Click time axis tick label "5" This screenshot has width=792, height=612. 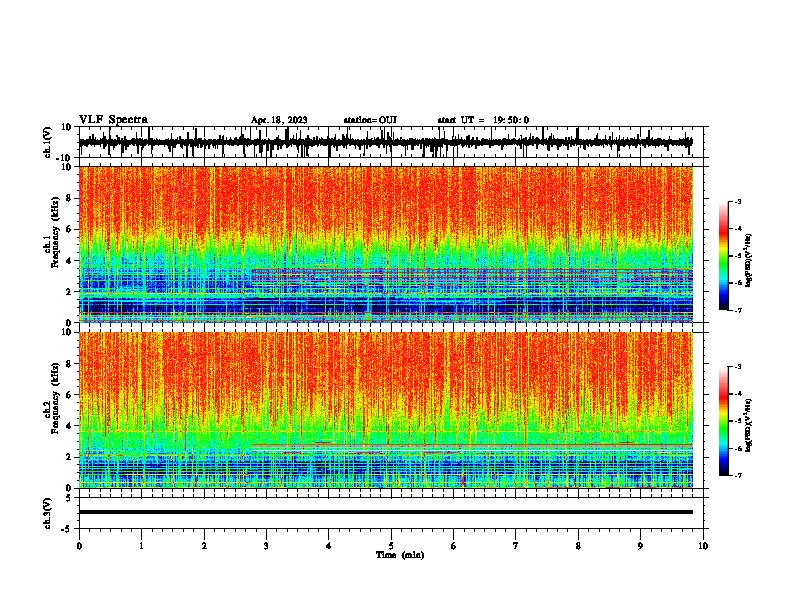point(391,546)
